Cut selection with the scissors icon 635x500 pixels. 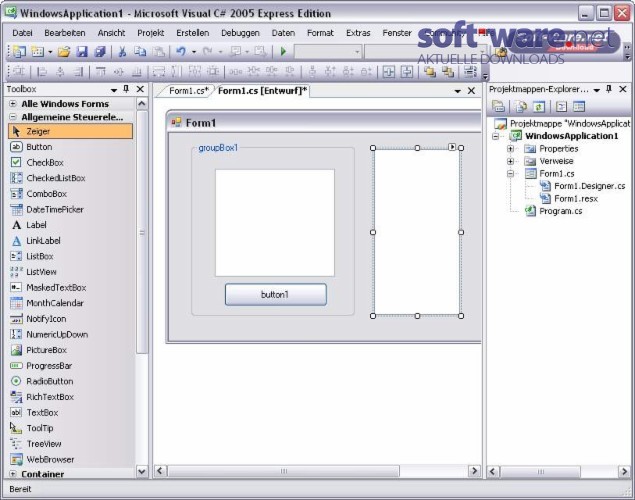[122, 52]
